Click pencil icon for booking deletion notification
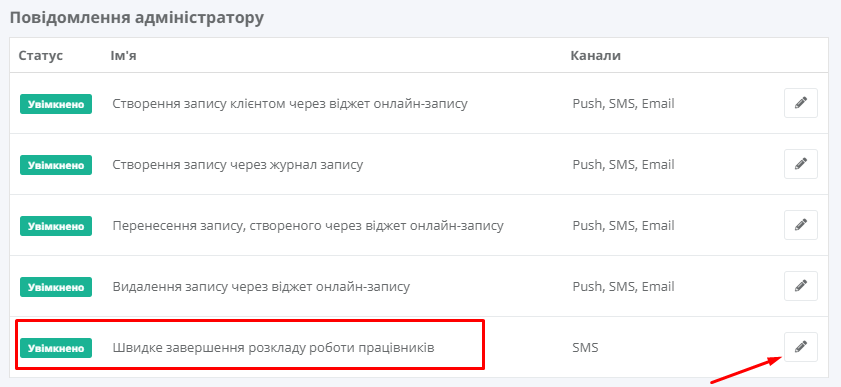Viewport: 841px width, 387px height. [801, 286]
